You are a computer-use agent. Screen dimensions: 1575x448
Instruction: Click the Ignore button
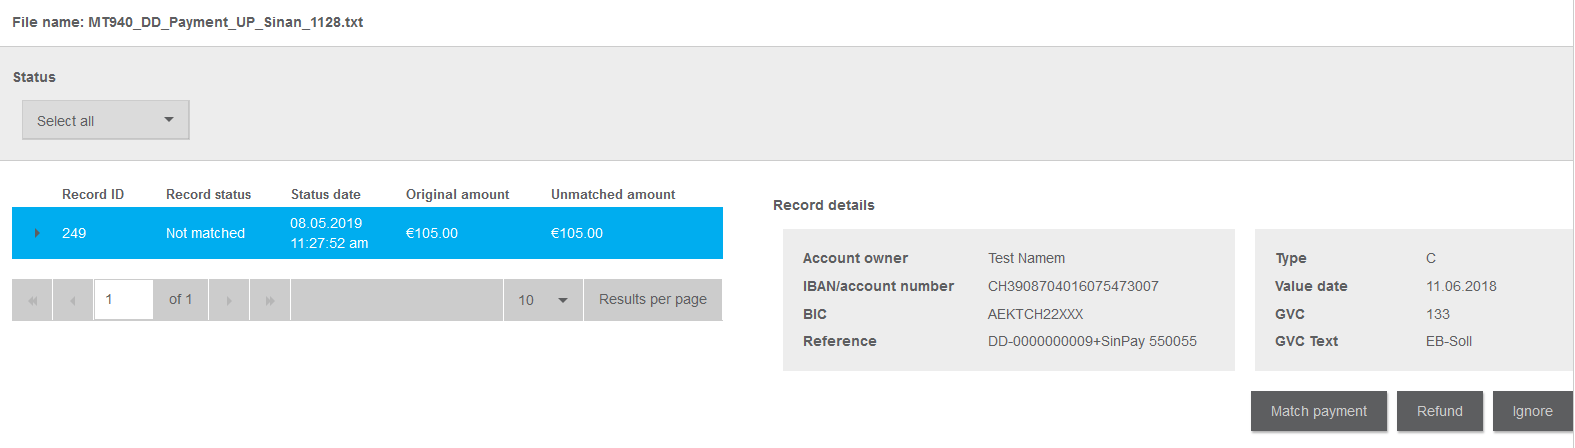click(1532, 411)
